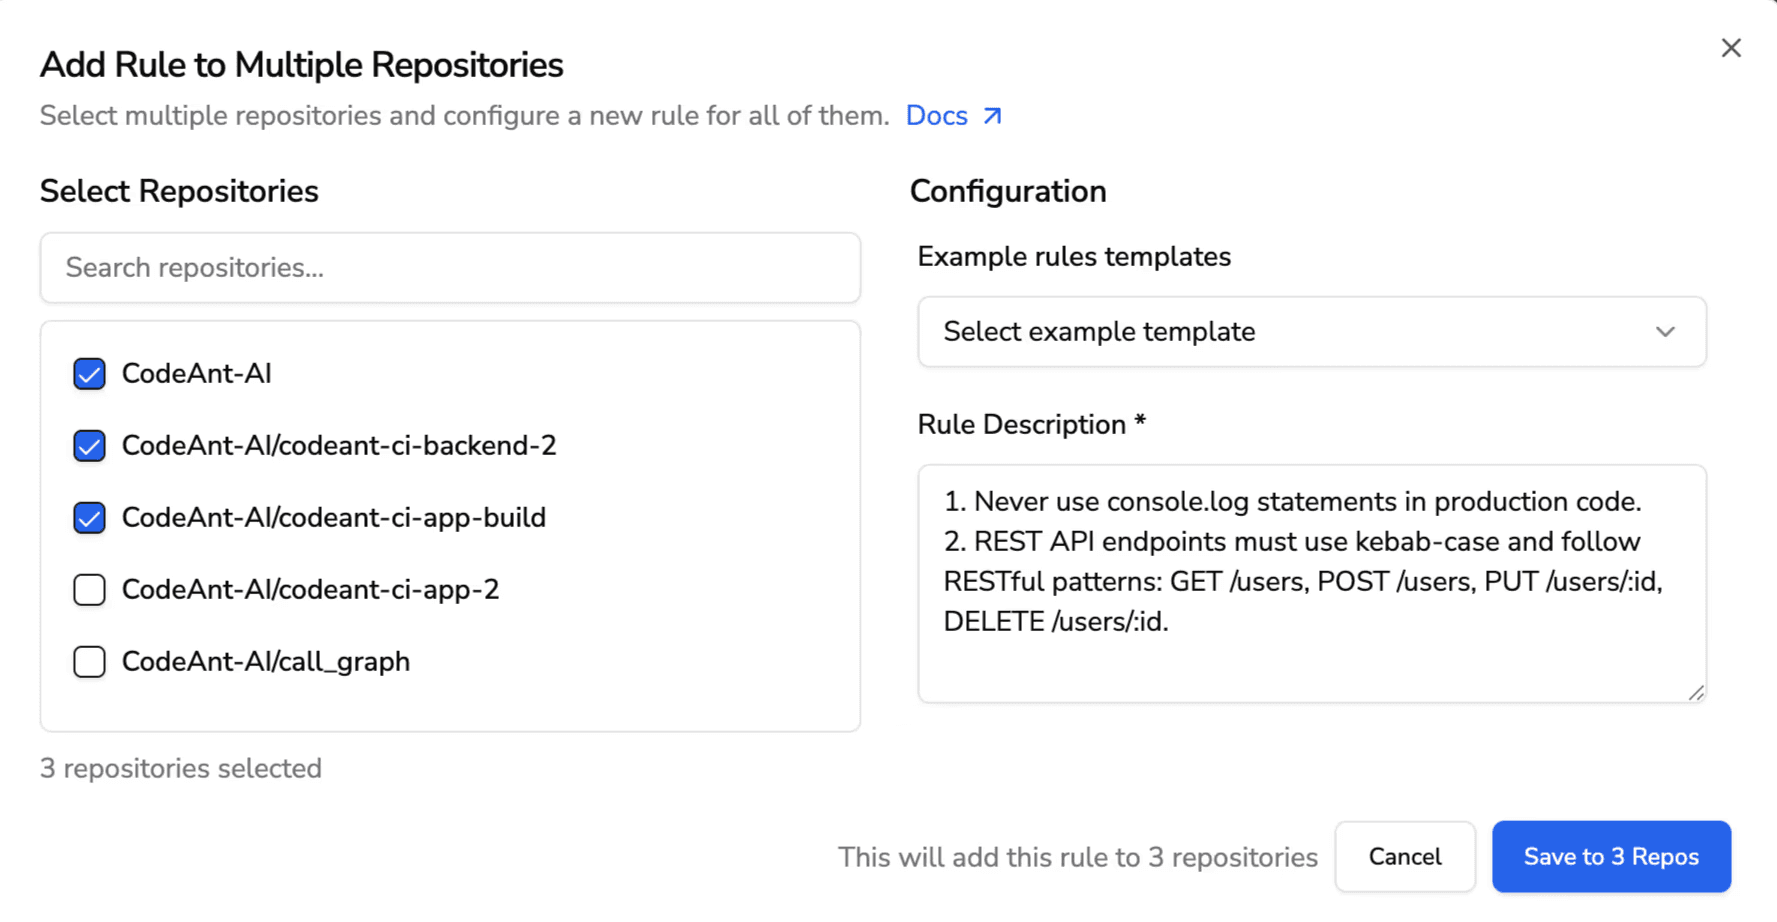Screen dimensions: 1777x922
Task: Deselect CodeAnt-AI/codeant-ci-backend-2
Action: click(89, 445)
